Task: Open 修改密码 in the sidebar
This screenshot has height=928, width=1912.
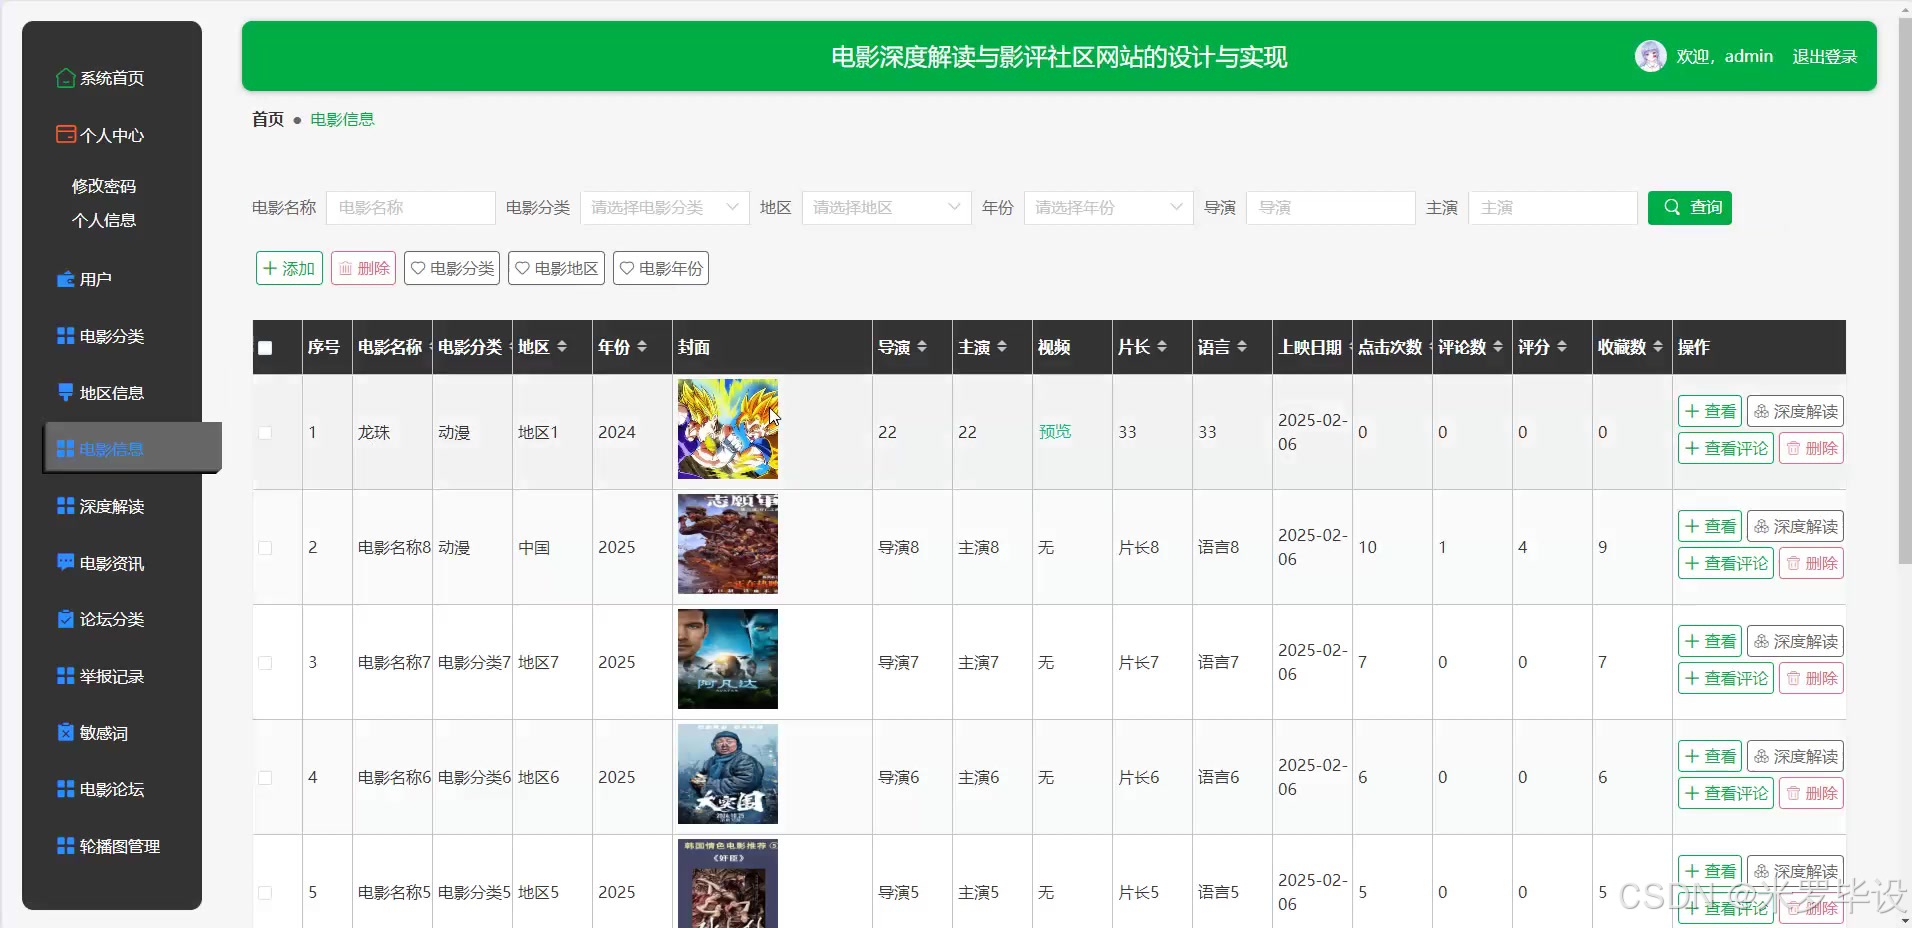Action: 104,186
